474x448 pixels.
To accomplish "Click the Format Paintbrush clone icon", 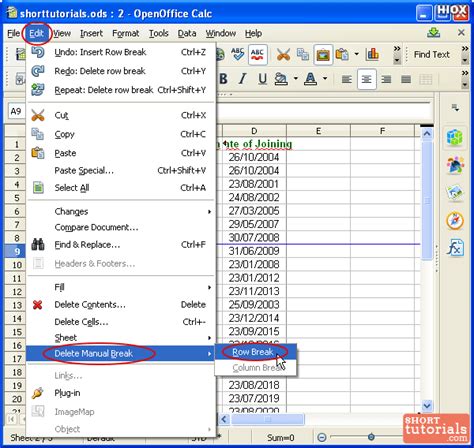I will 323,55.
